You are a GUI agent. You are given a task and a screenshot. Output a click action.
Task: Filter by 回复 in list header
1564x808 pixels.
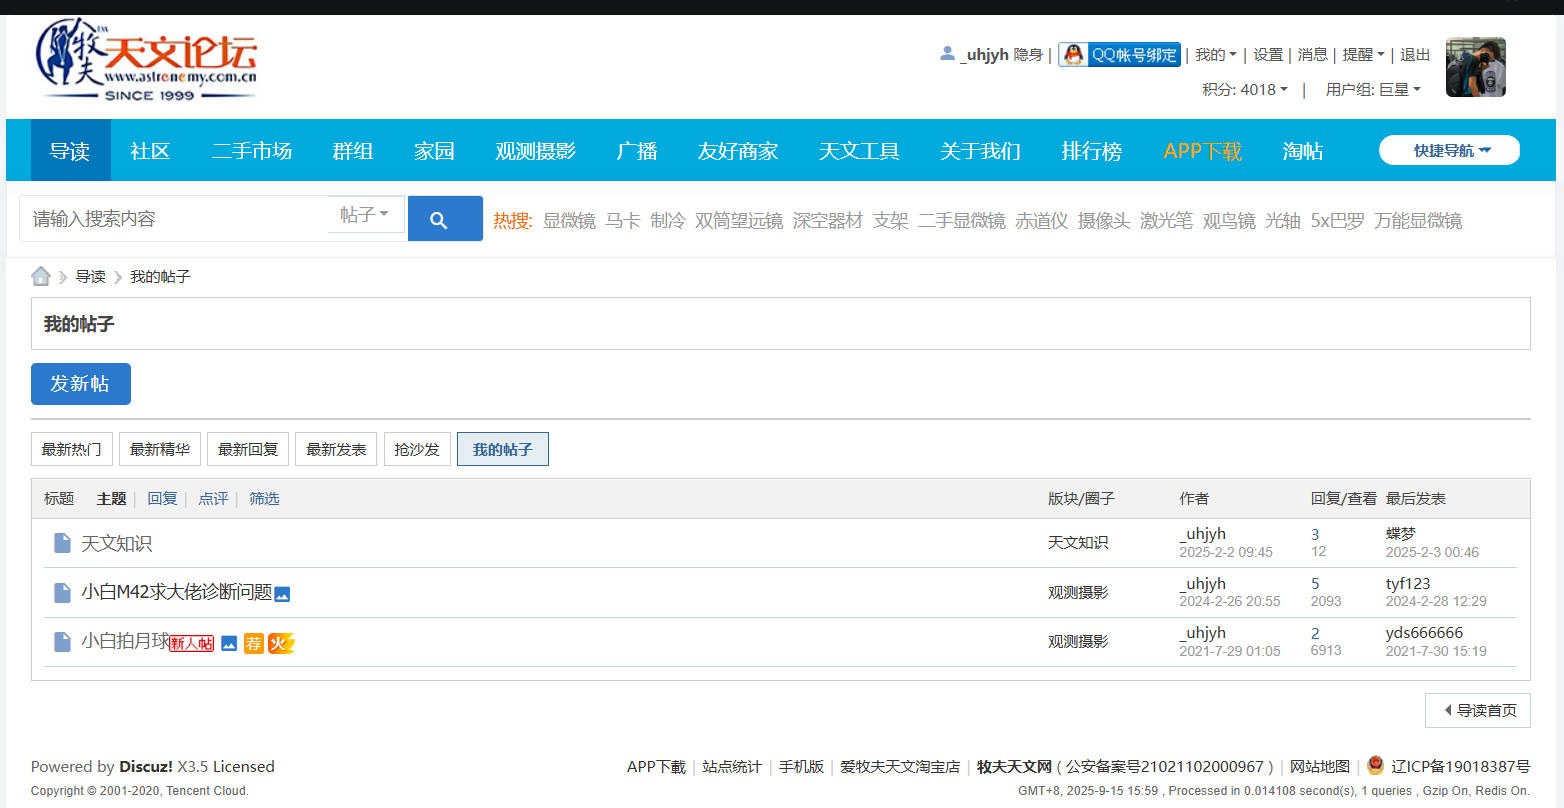(x=162, y=498)
